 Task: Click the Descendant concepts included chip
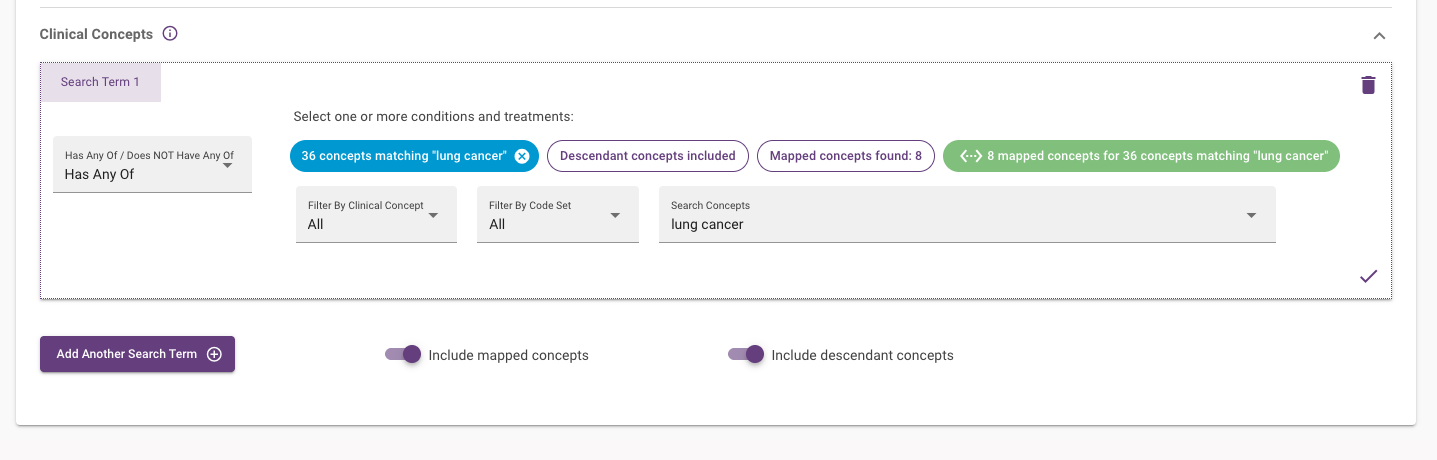[x=647, y=156]
